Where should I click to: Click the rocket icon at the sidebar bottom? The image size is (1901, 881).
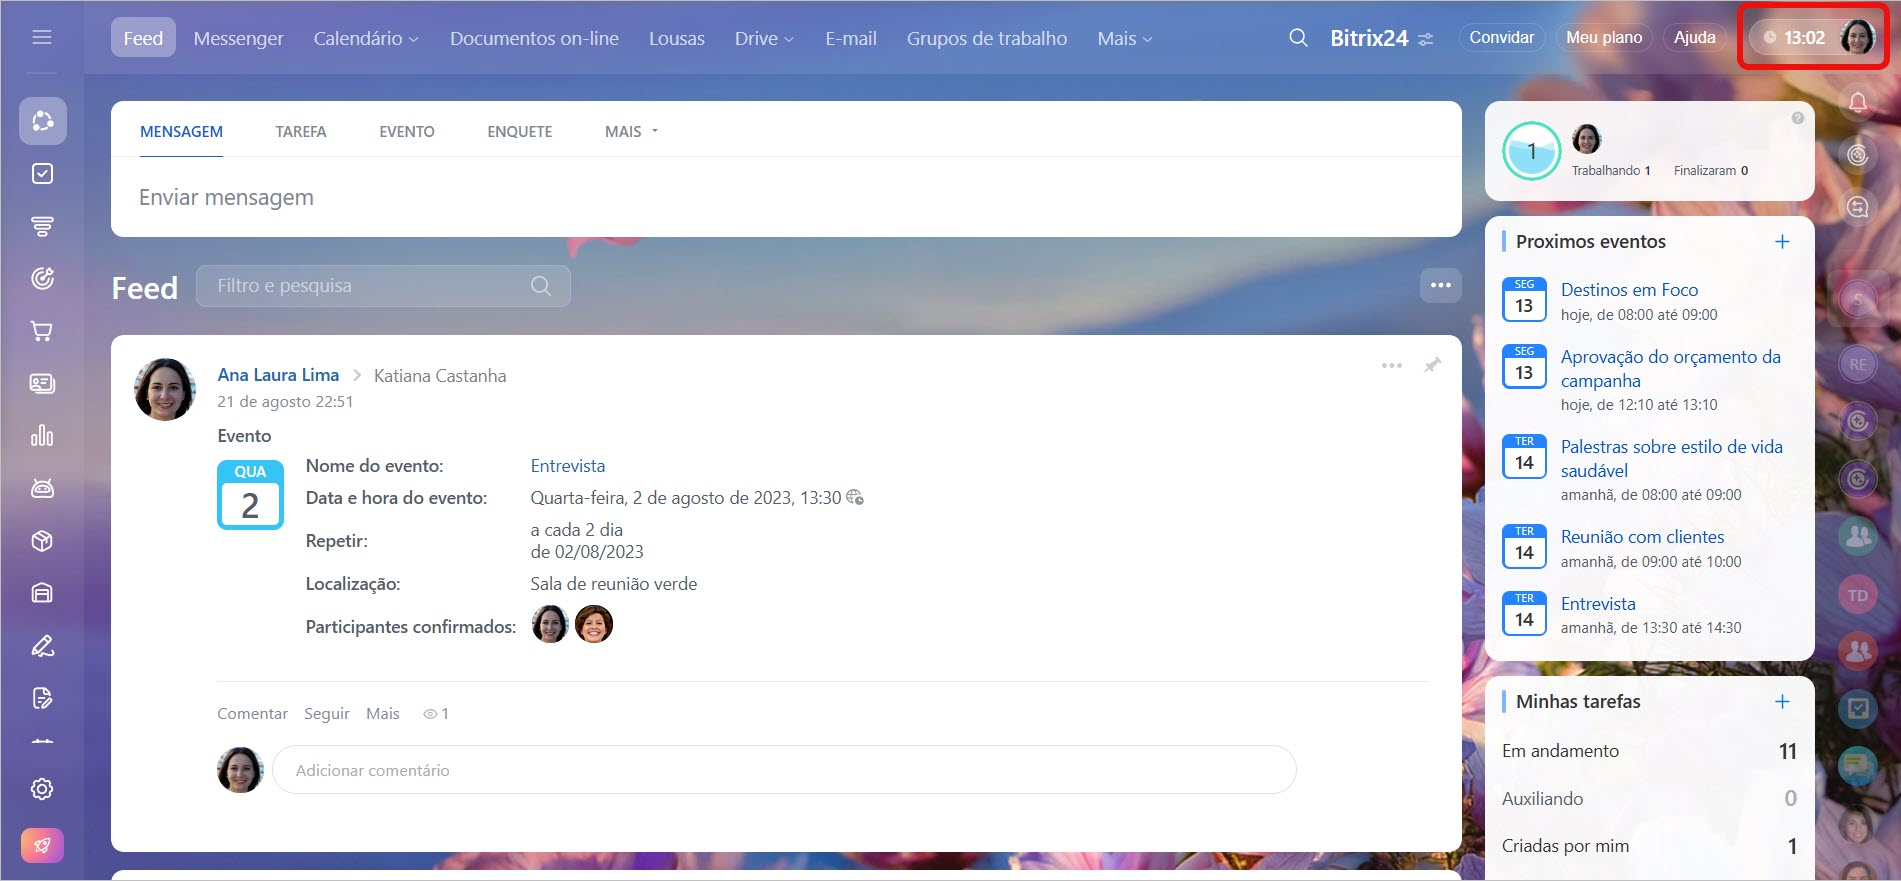click(42, 845)
